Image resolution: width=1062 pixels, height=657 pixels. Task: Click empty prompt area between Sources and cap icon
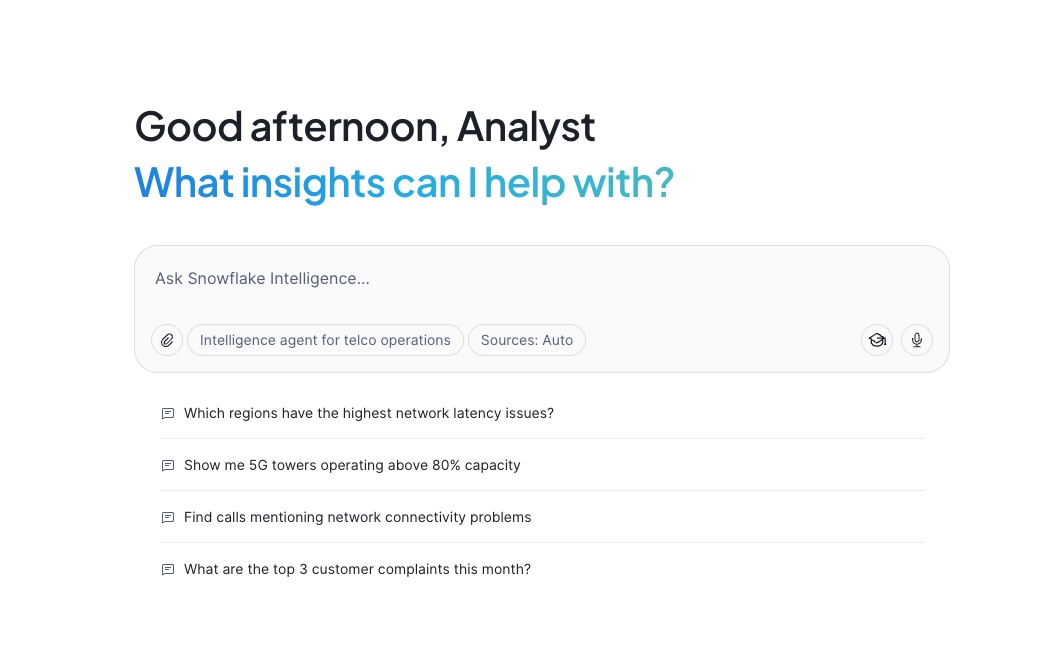click(720, 340)
